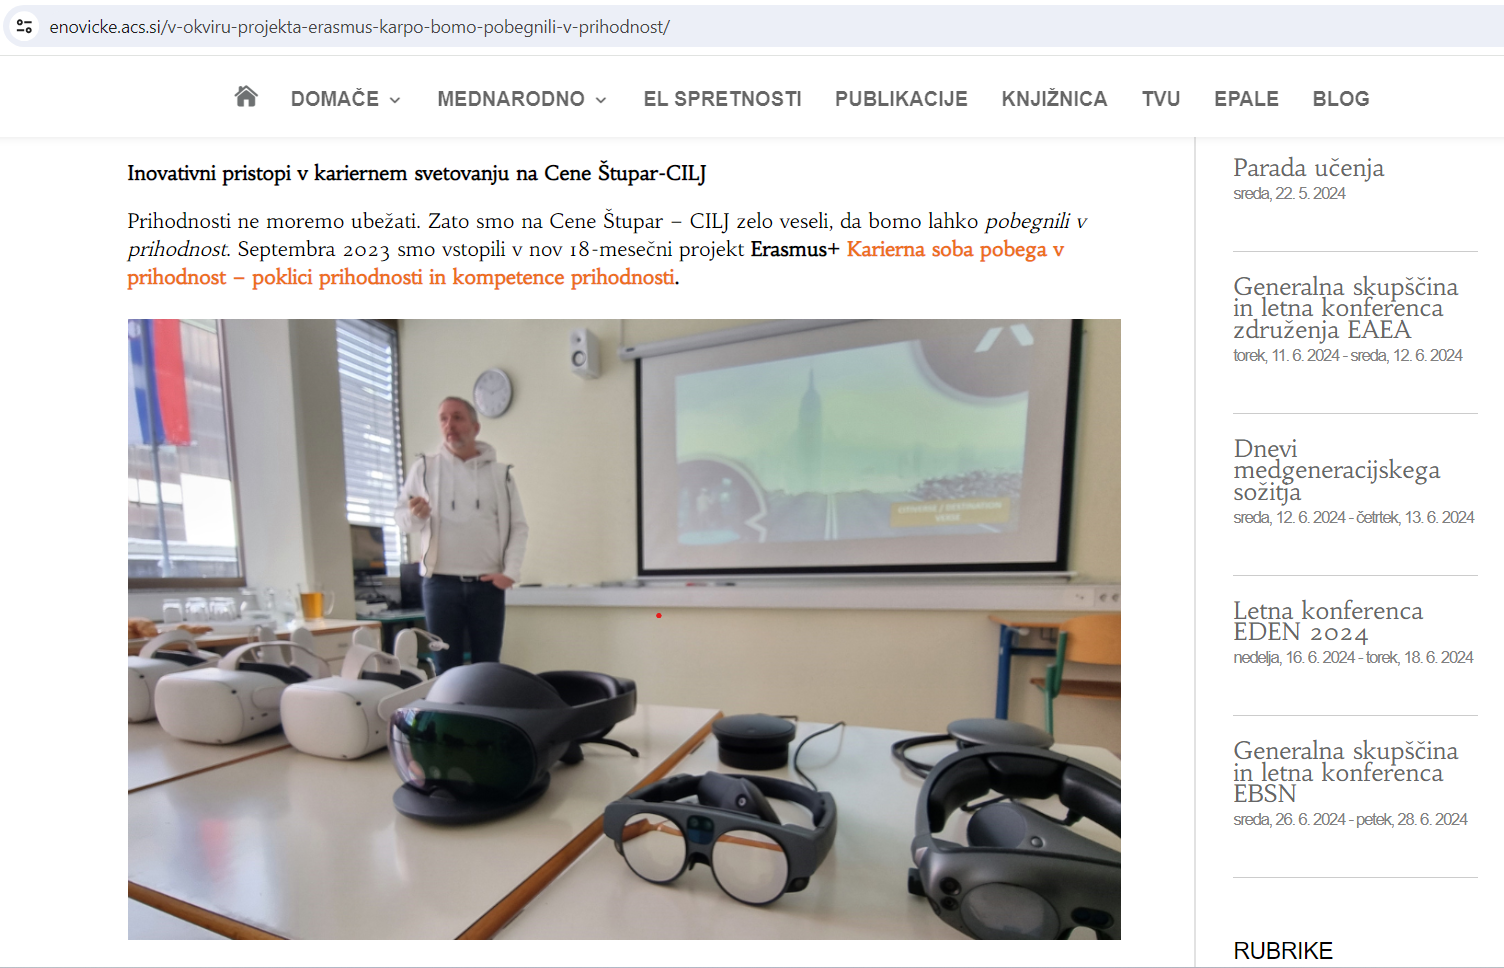Click the chevron arrow beside MEDNARODNO
This screenshot has height=968, width=1504.
(601, 100)
